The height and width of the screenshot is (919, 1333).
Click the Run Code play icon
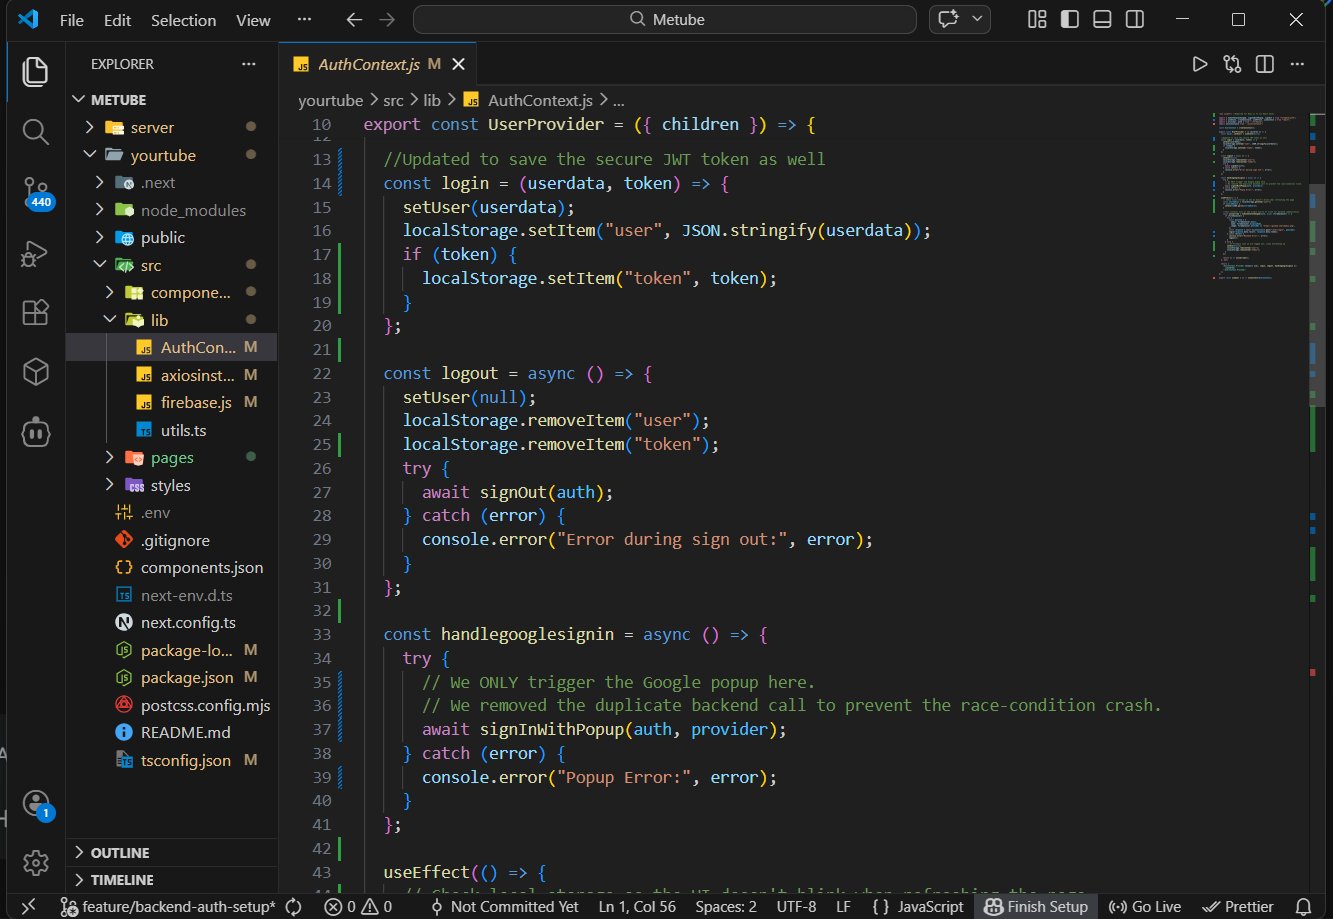[1199, 64]
